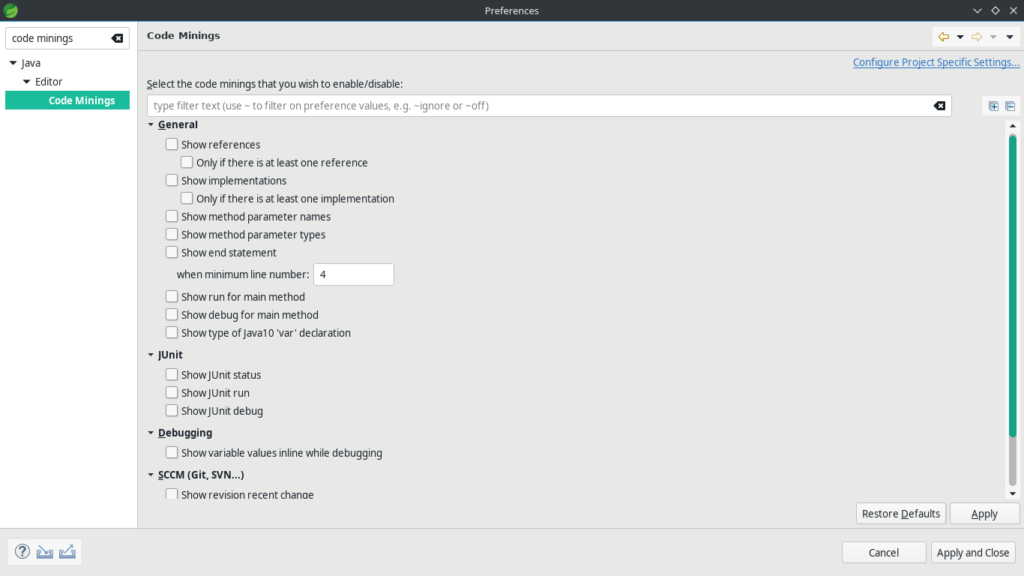Screen dimensions: 1024x576
Task: Enable Show JUnit run
Action: pyautogui.click(x=172, y=392)
